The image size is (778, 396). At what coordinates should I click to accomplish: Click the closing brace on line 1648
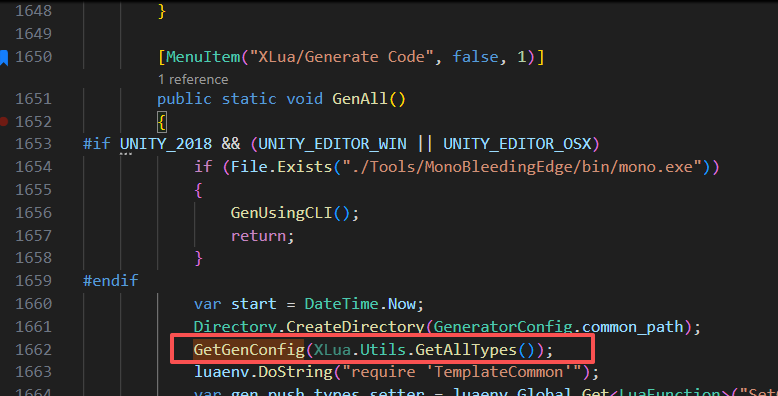(162, 11)
